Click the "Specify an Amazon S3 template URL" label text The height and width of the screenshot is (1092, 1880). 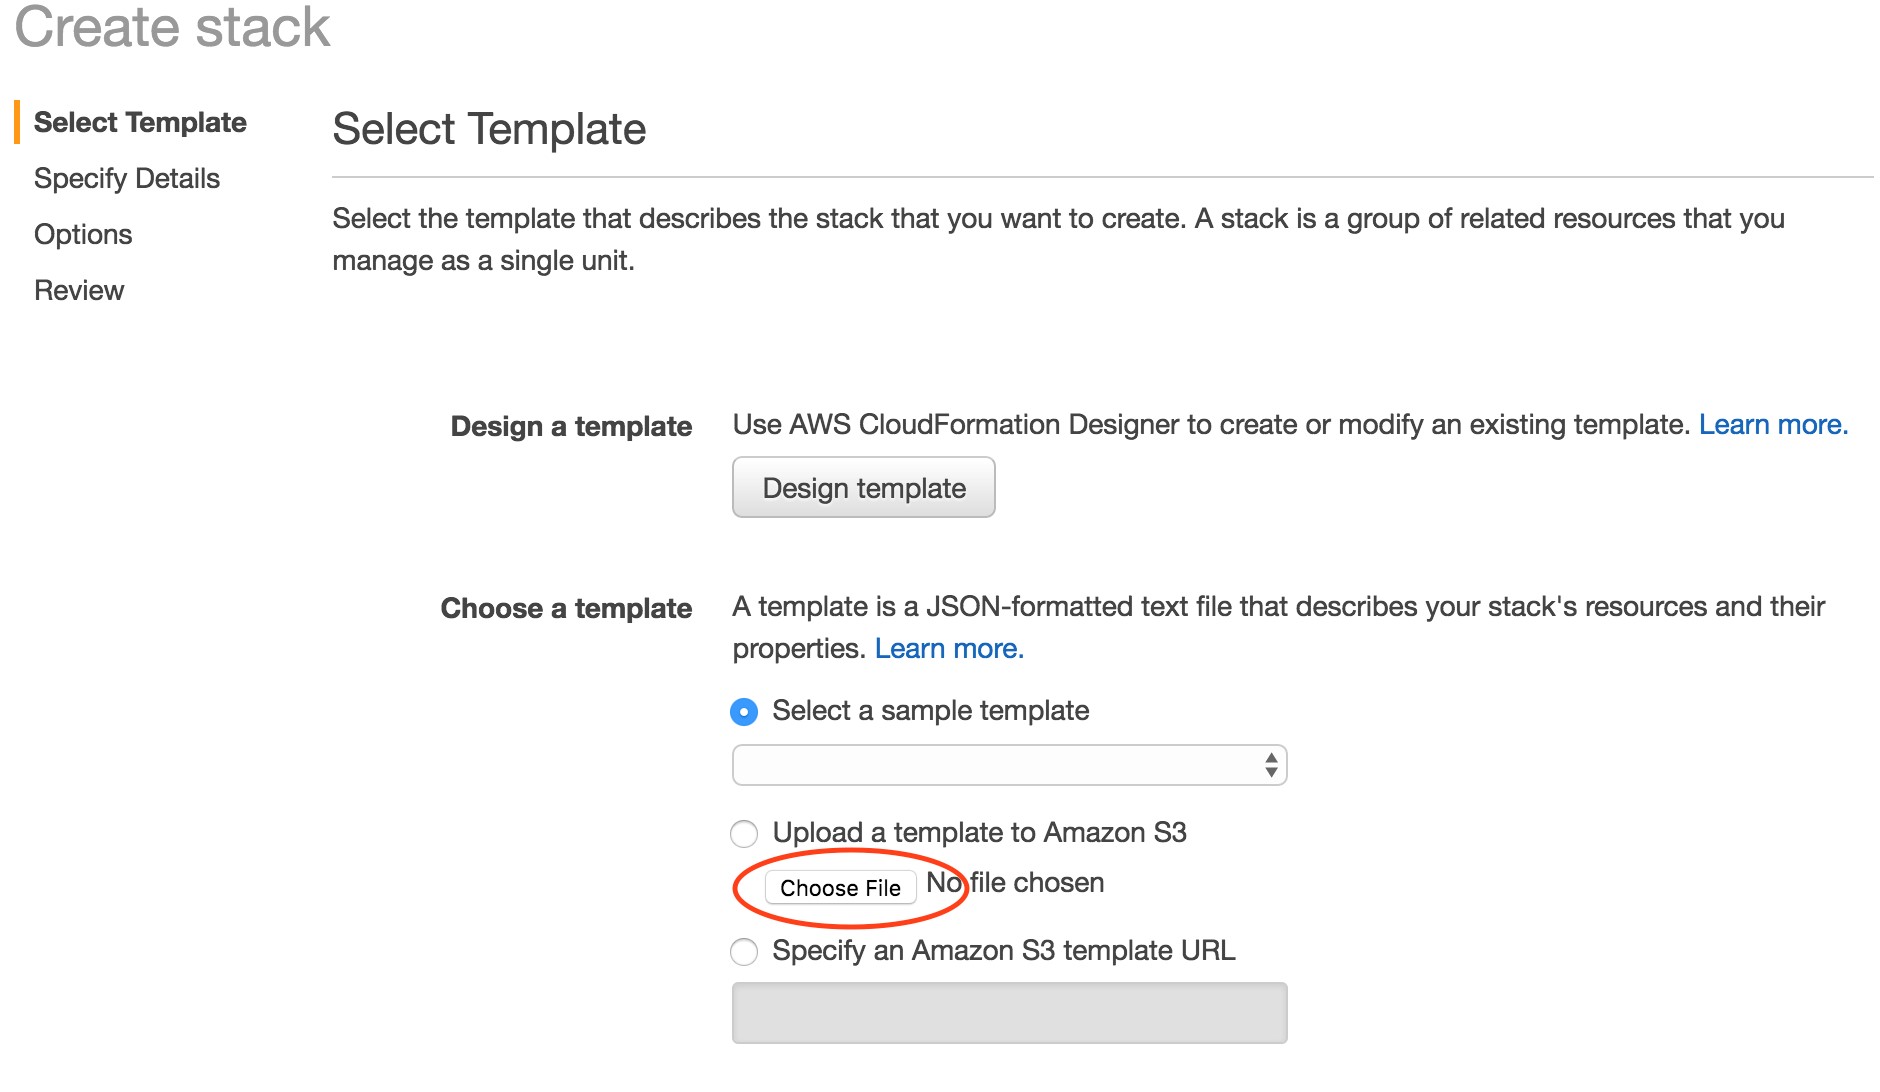point(1003,951)
